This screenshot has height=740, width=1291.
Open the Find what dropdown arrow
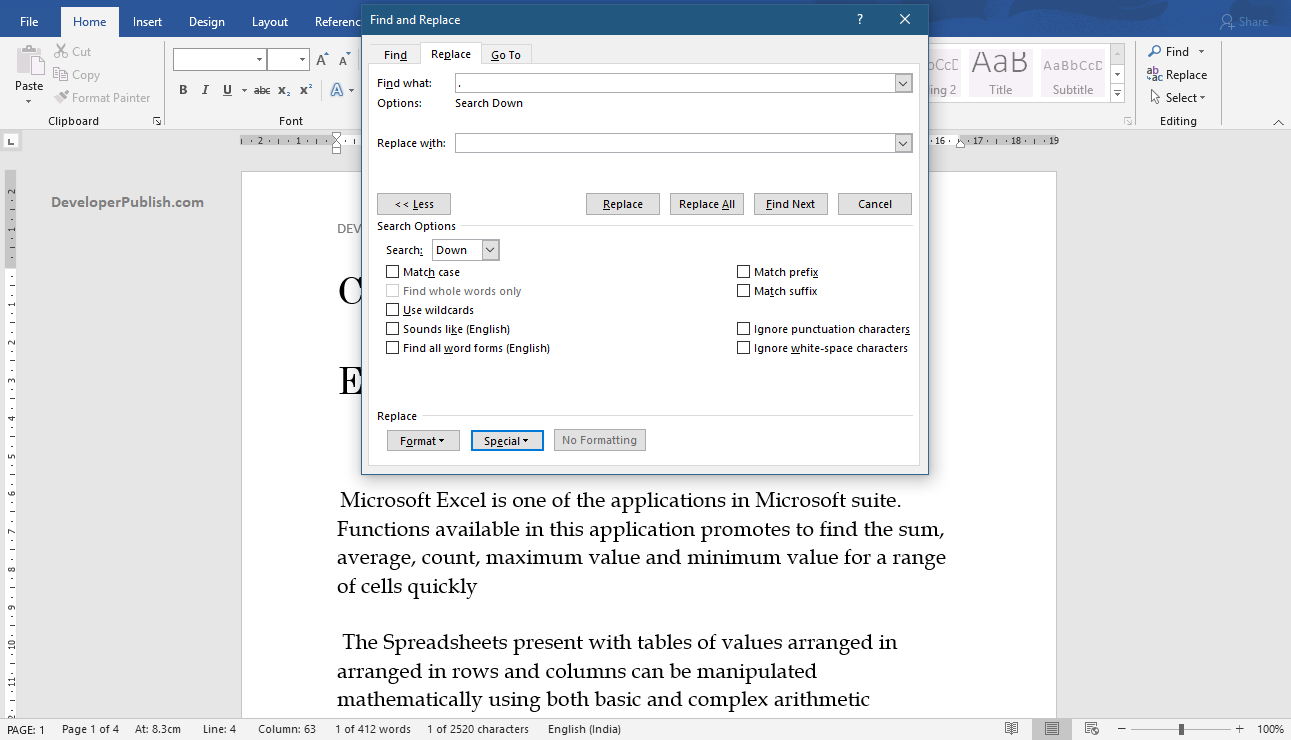903,83
